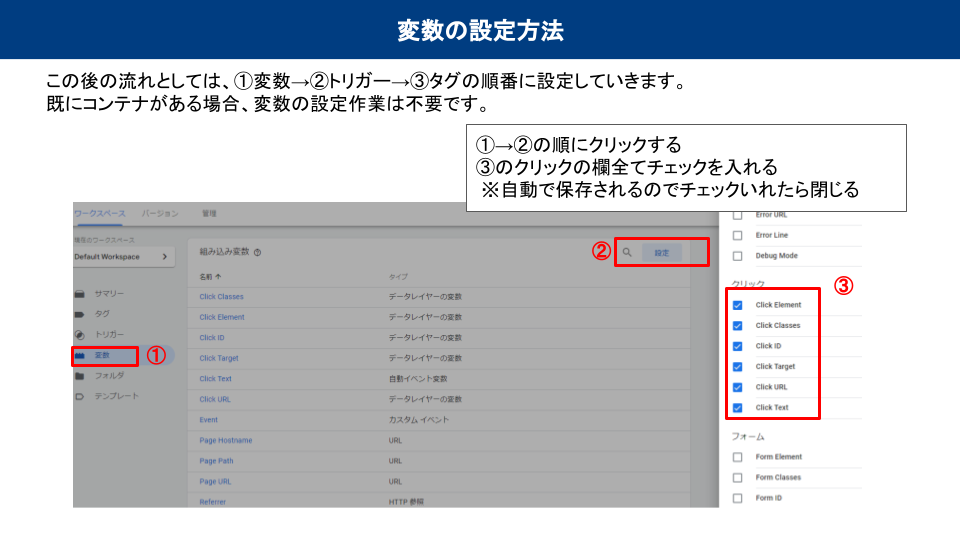Toggle the Debug Mode checkbox

[x=738, y=256]
